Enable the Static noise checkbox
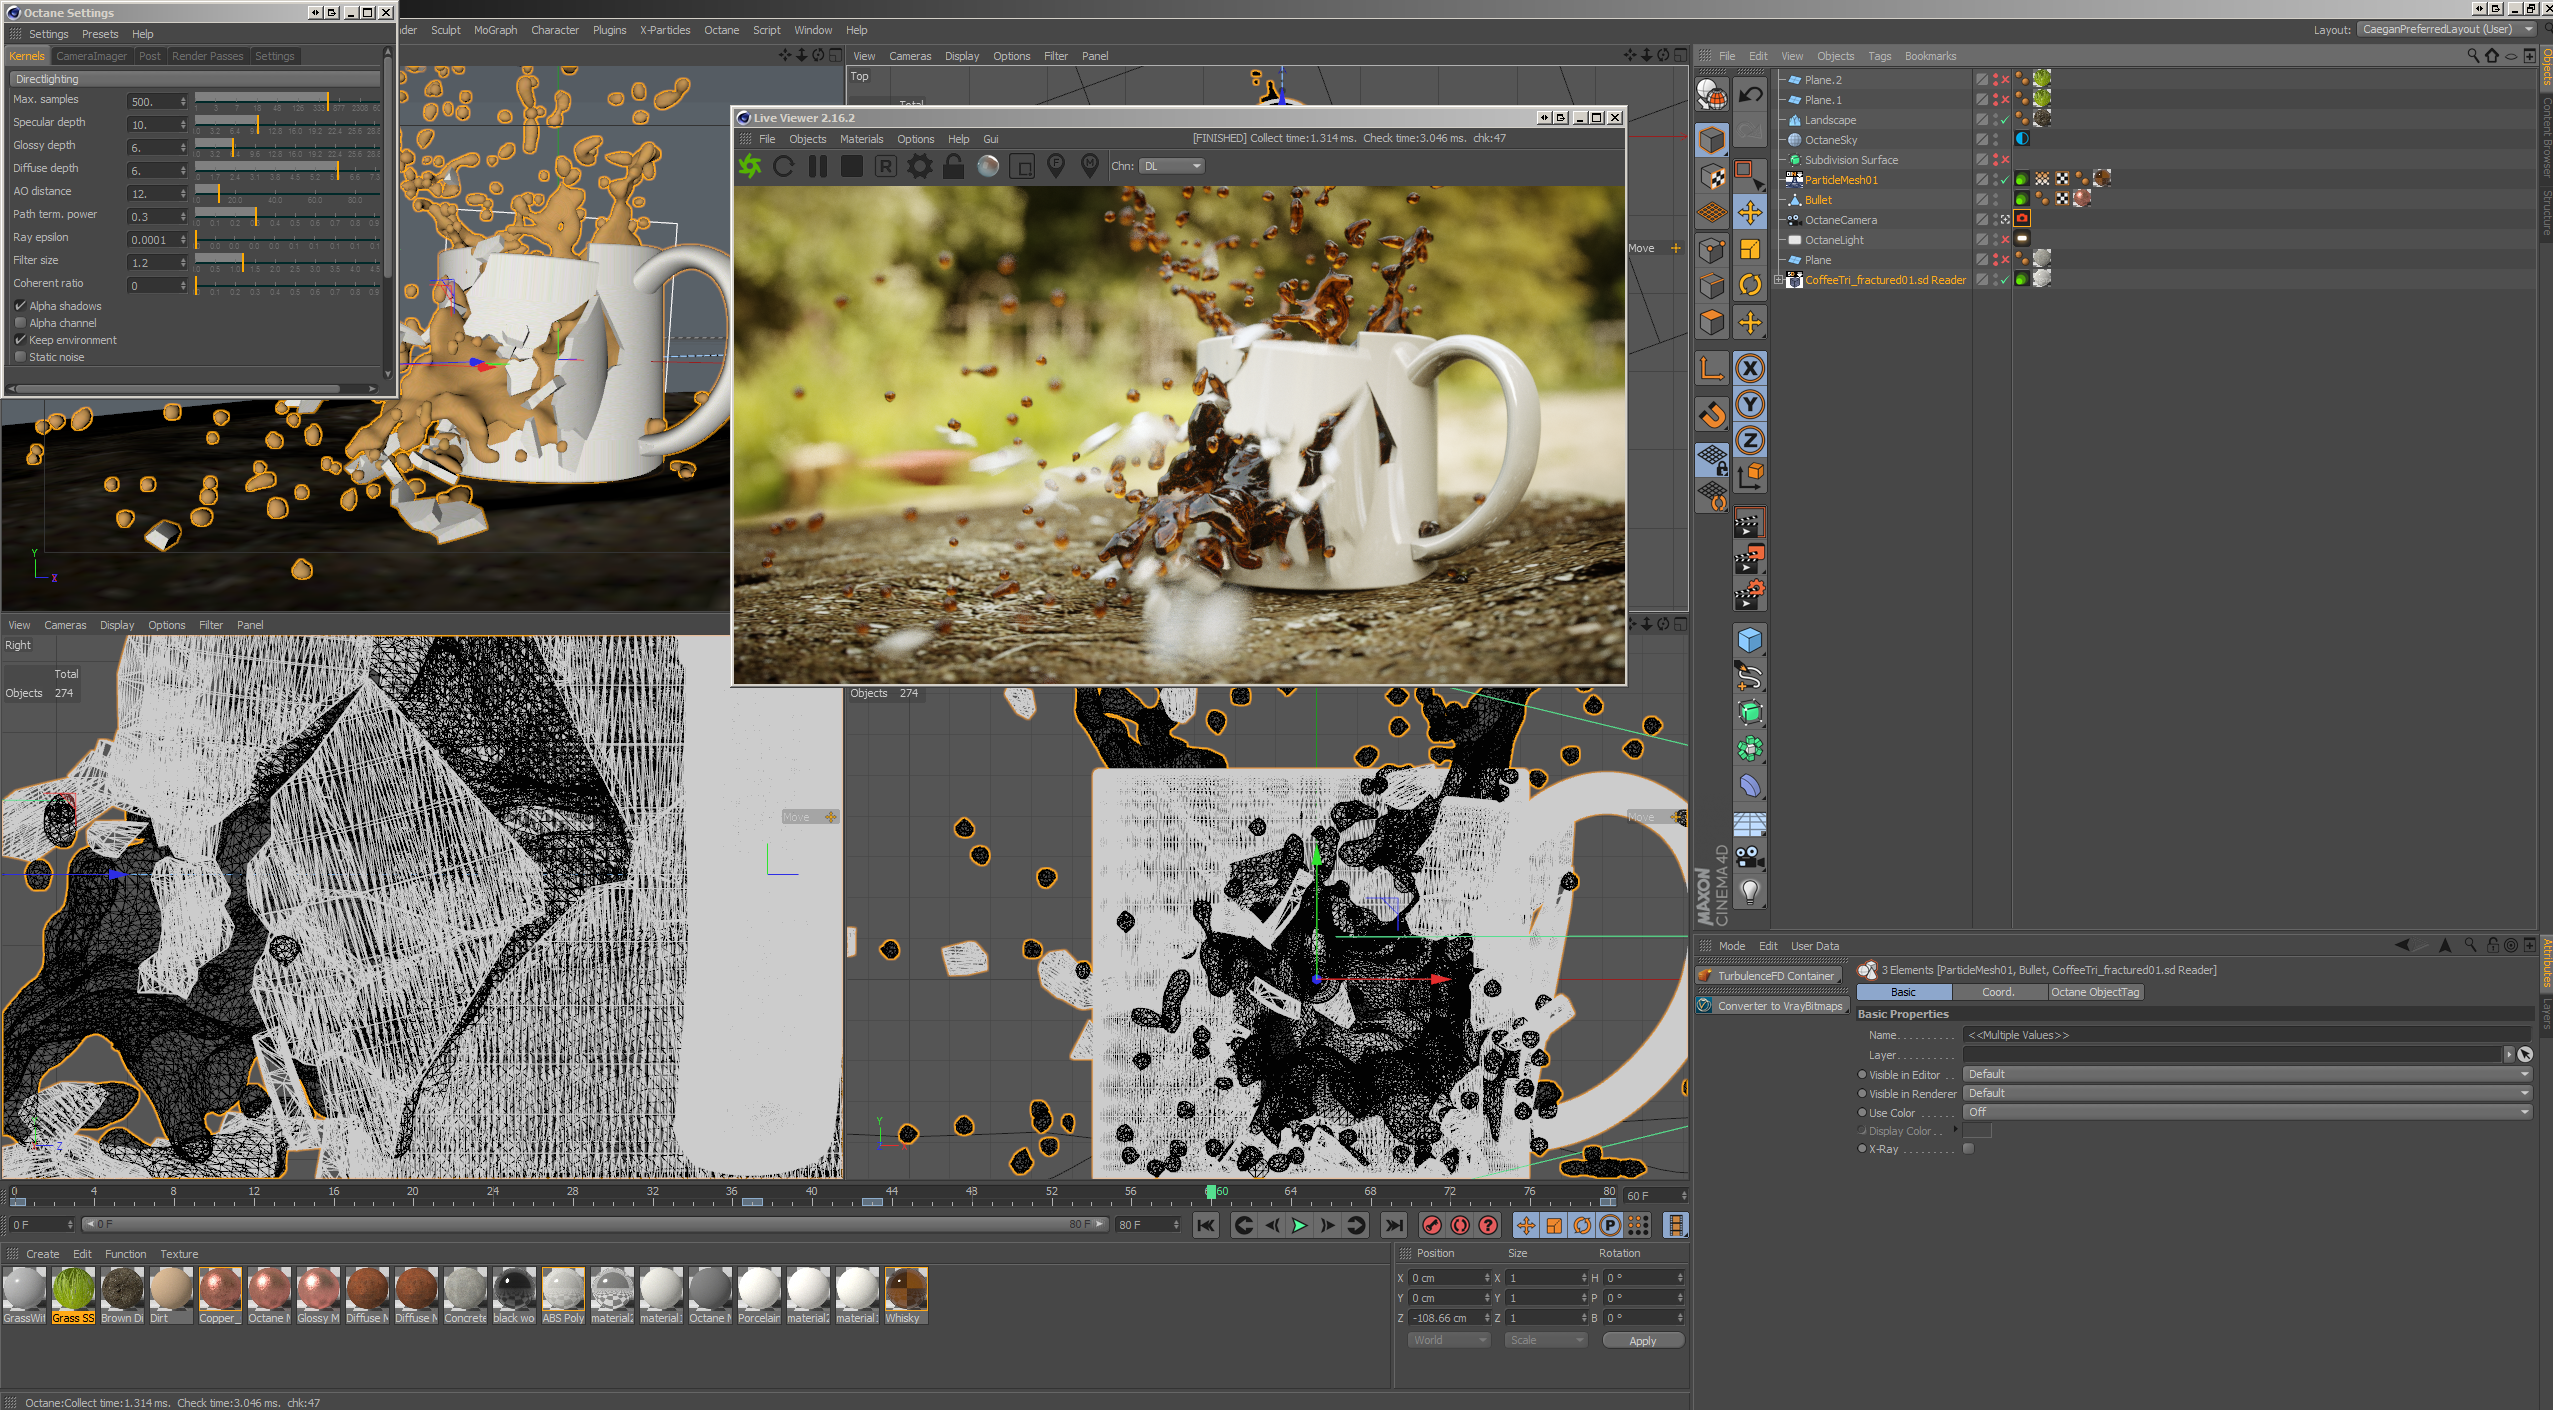This screenshot has width=2553, height=1410. pos(20,357)
